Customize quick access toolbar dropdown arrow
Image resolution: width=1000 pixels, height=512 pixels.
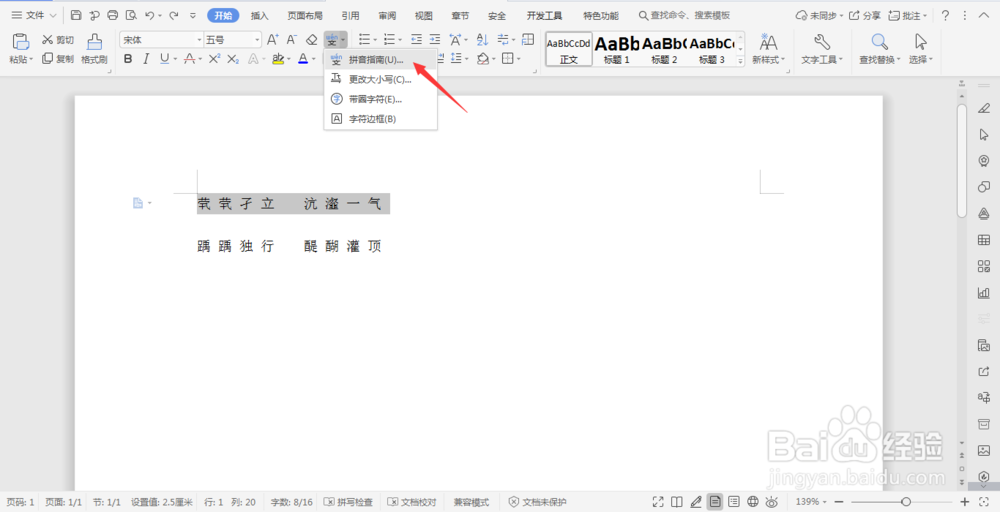point(193,15)
